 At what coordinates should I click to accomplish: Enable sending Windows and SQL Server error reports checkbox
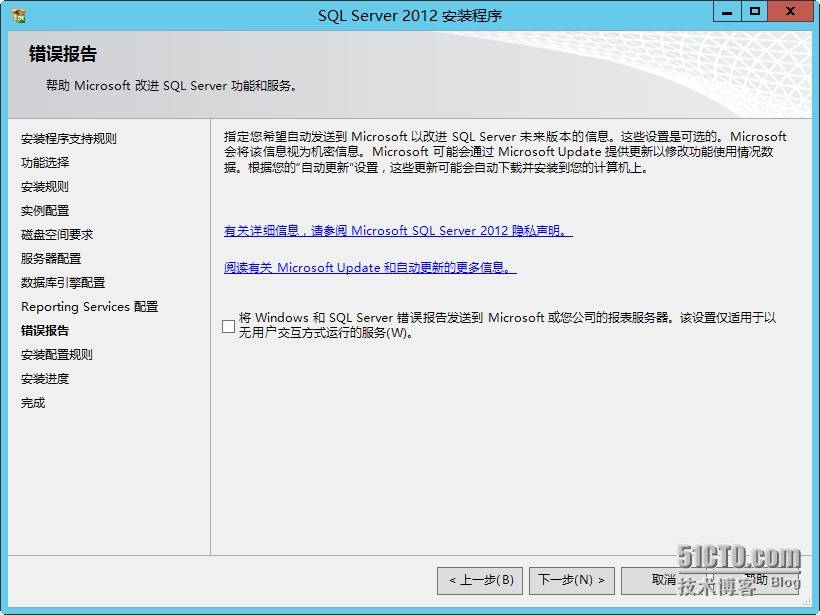coord(228,326)
